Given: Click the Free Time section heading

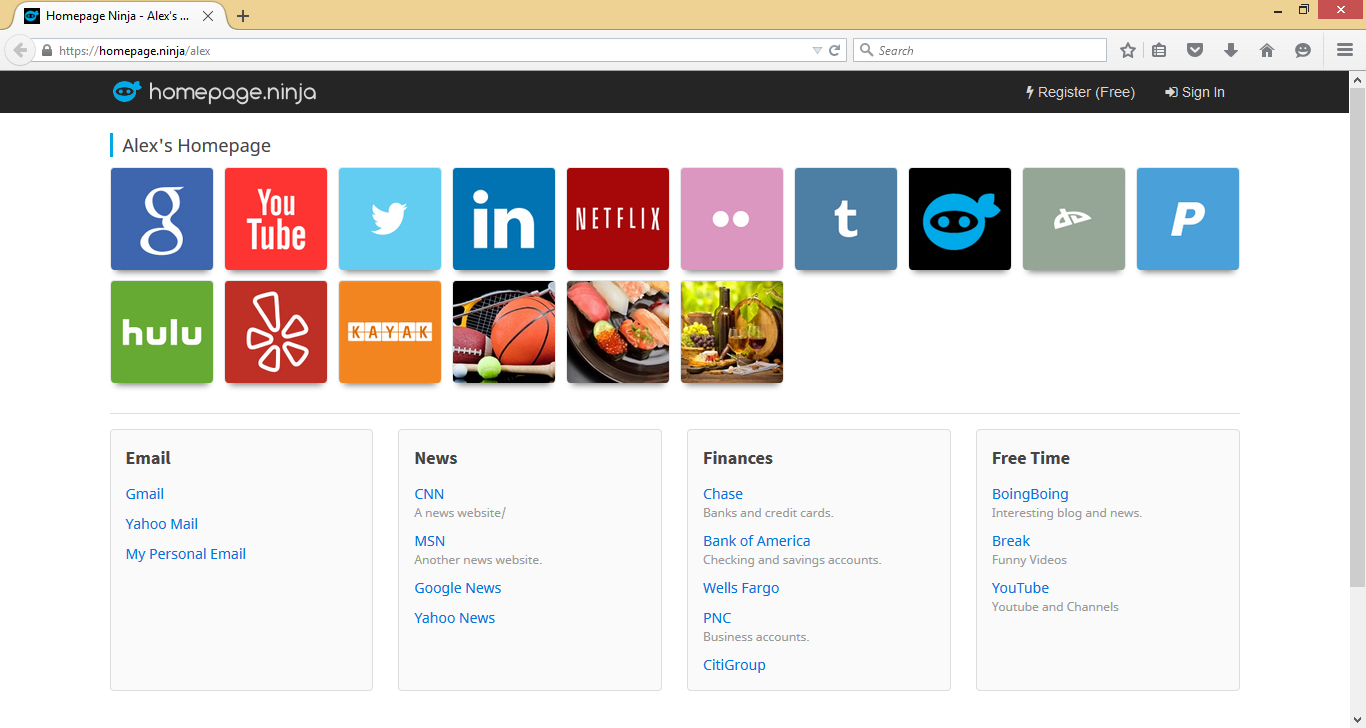Looking at the screenshot, I should [1031, 458].
